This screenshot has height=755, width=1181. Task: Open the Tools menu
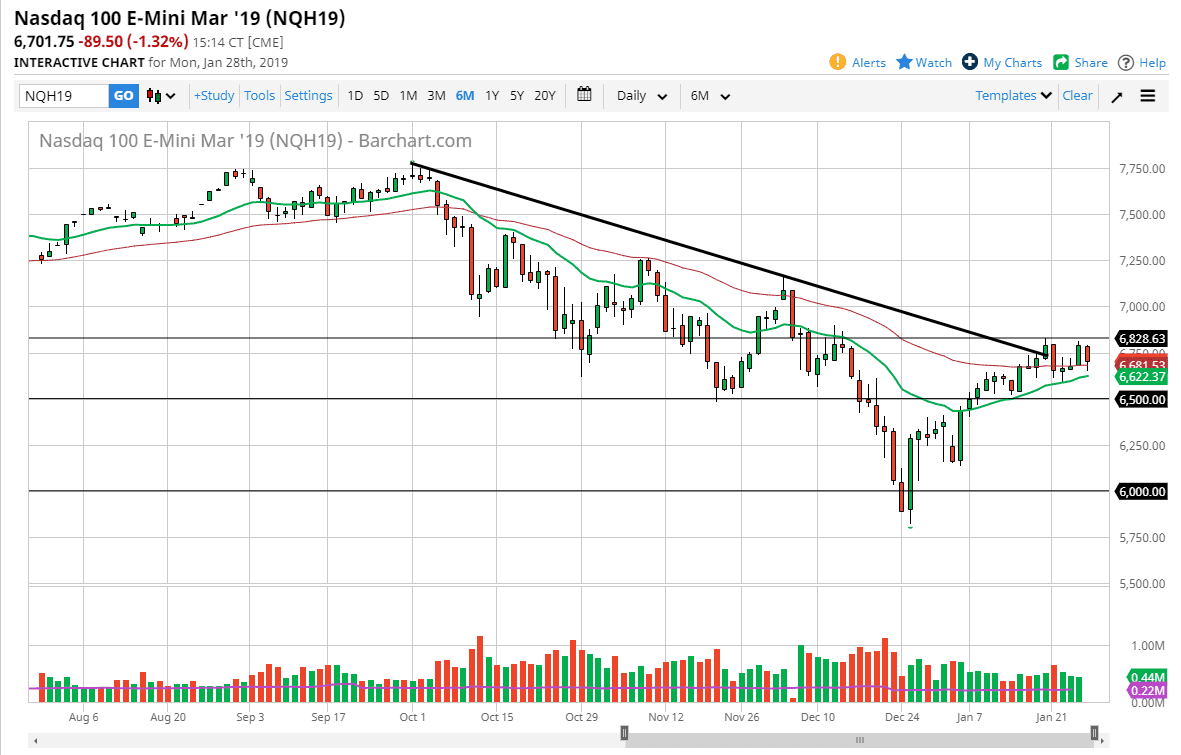pyautogui.click(x=259, y=95)
